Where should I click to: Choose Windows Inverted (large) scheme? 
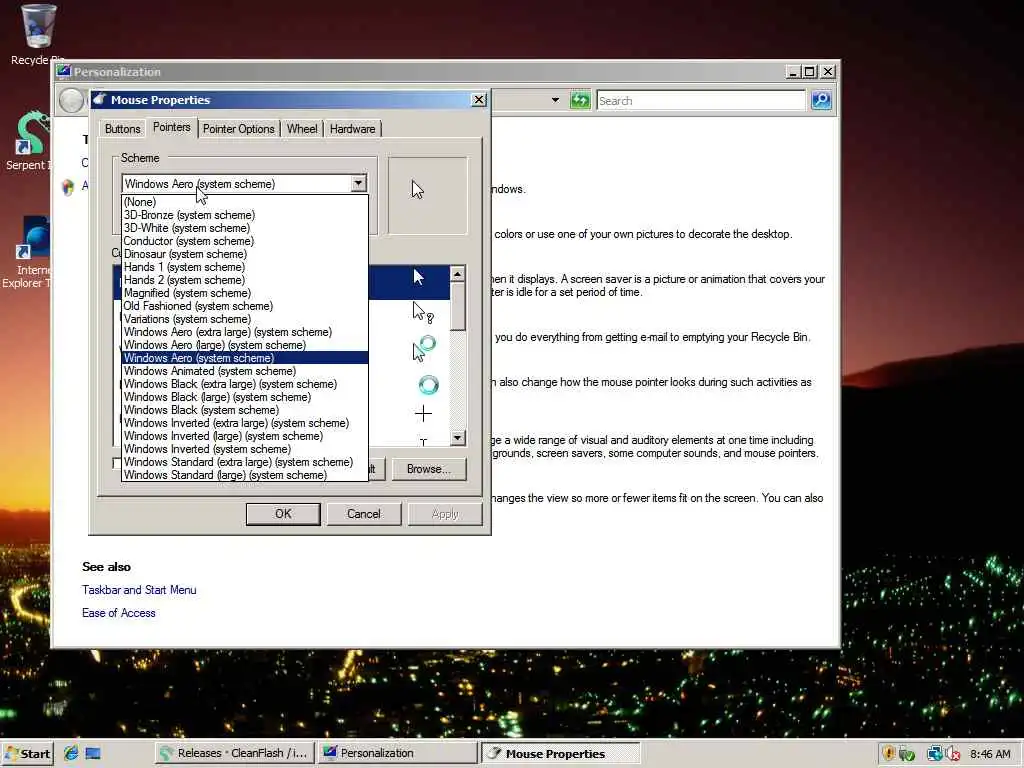245,436
